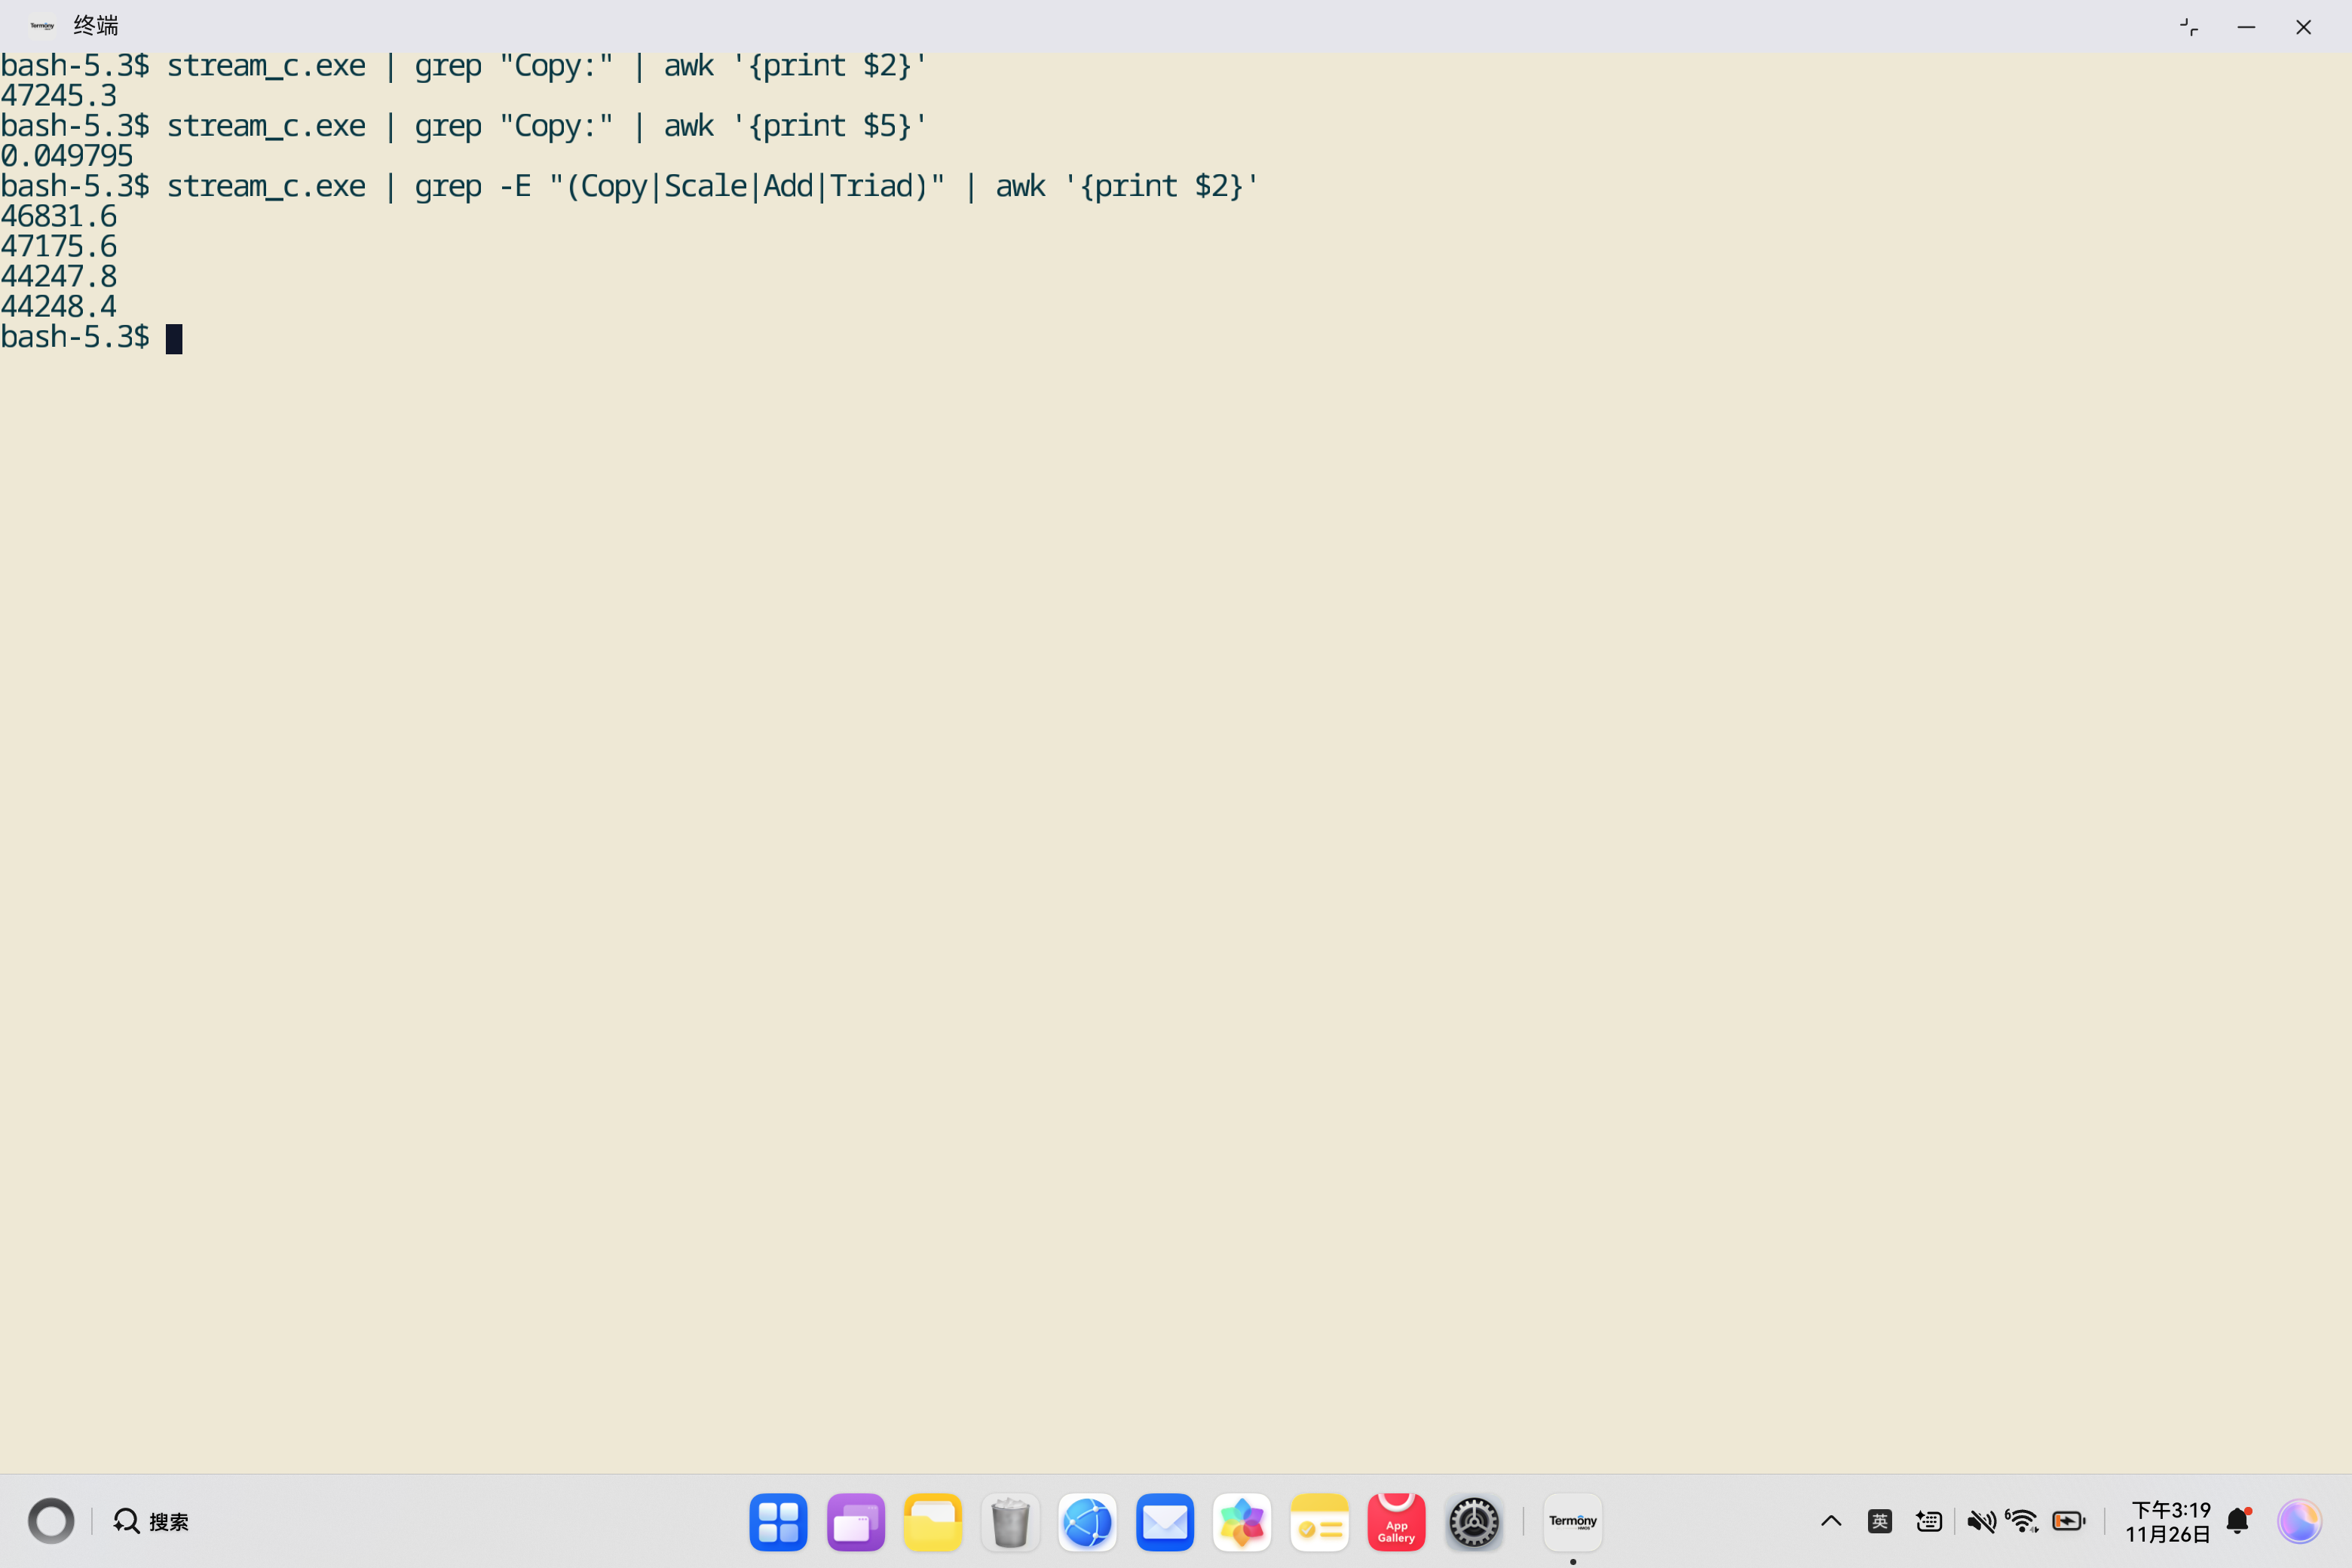Screen dimensions: 2352x1568
Task: Launch the web browser globe icon
Action: 1087,1521
